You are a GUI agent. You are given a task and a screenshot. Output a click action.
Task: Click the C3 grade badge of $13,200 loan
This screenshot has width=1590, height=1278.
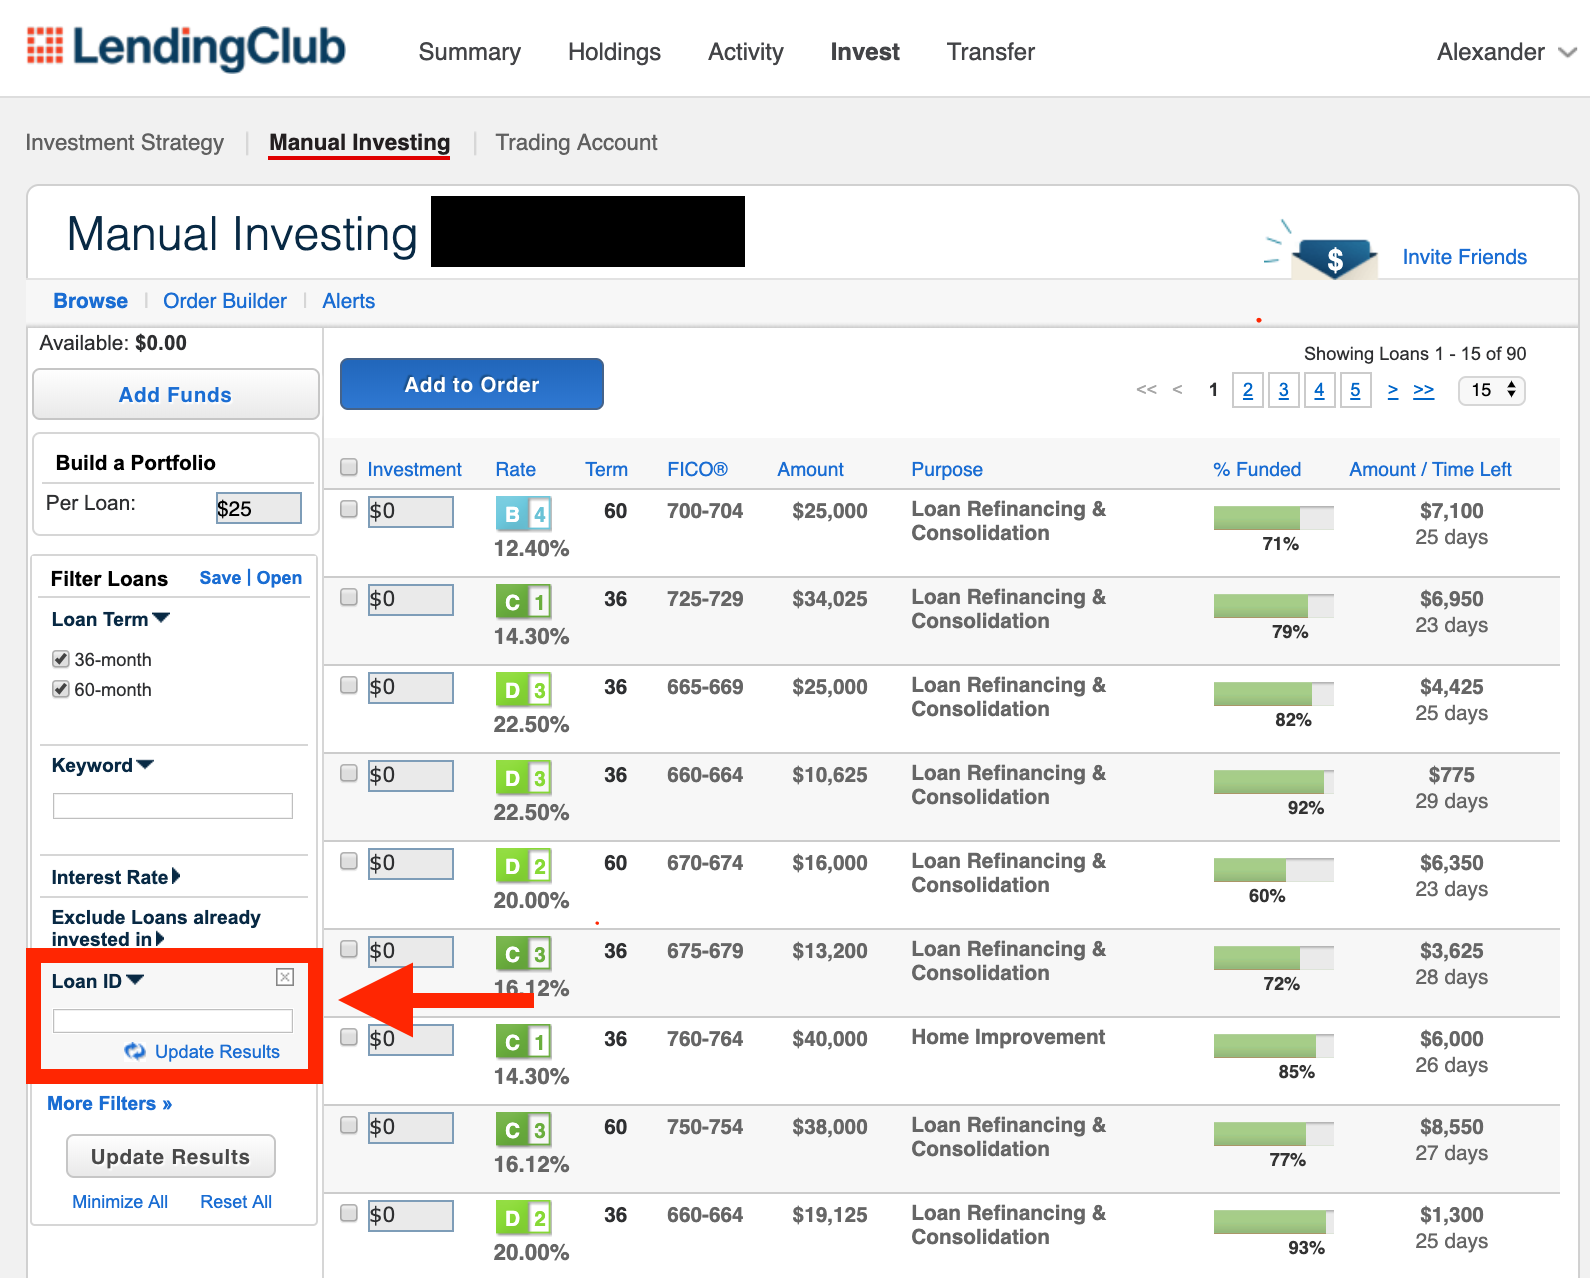[523, 954]
